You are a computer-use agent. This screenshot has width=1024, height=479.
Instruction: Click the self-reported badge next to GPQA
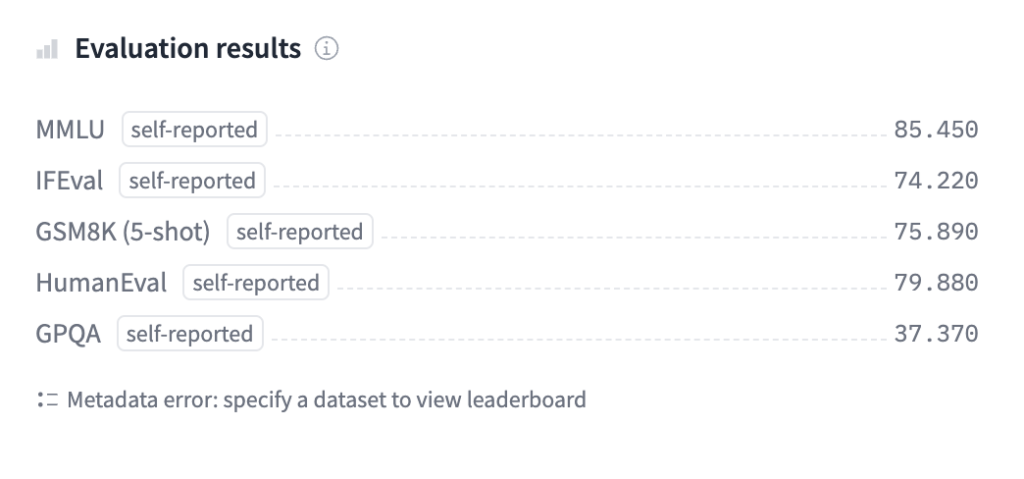(190, 334)
